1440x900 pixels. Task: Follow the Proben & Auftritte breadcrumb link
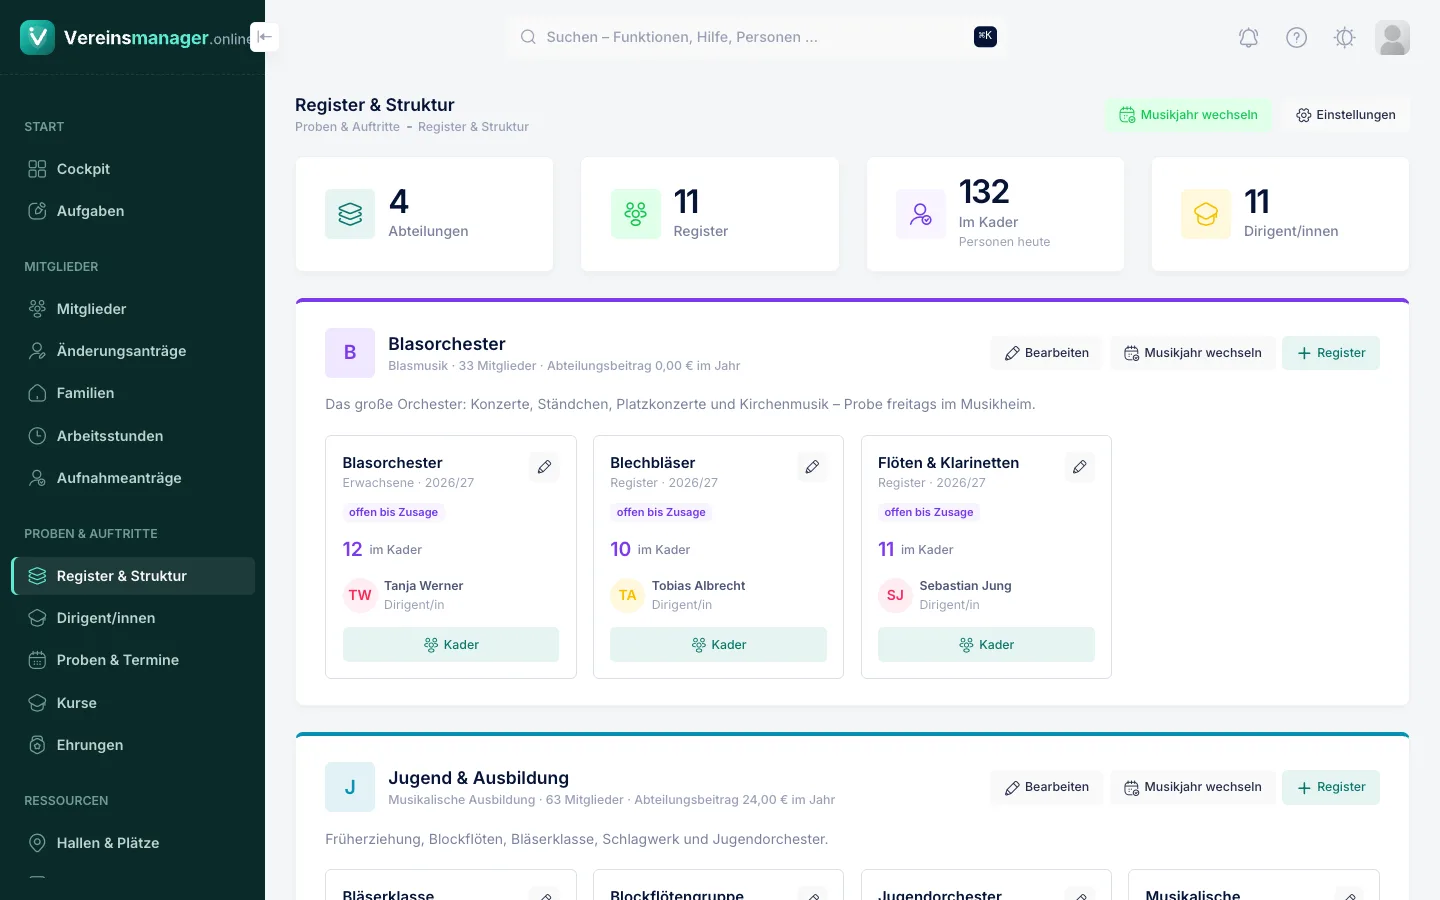point(347,127)
